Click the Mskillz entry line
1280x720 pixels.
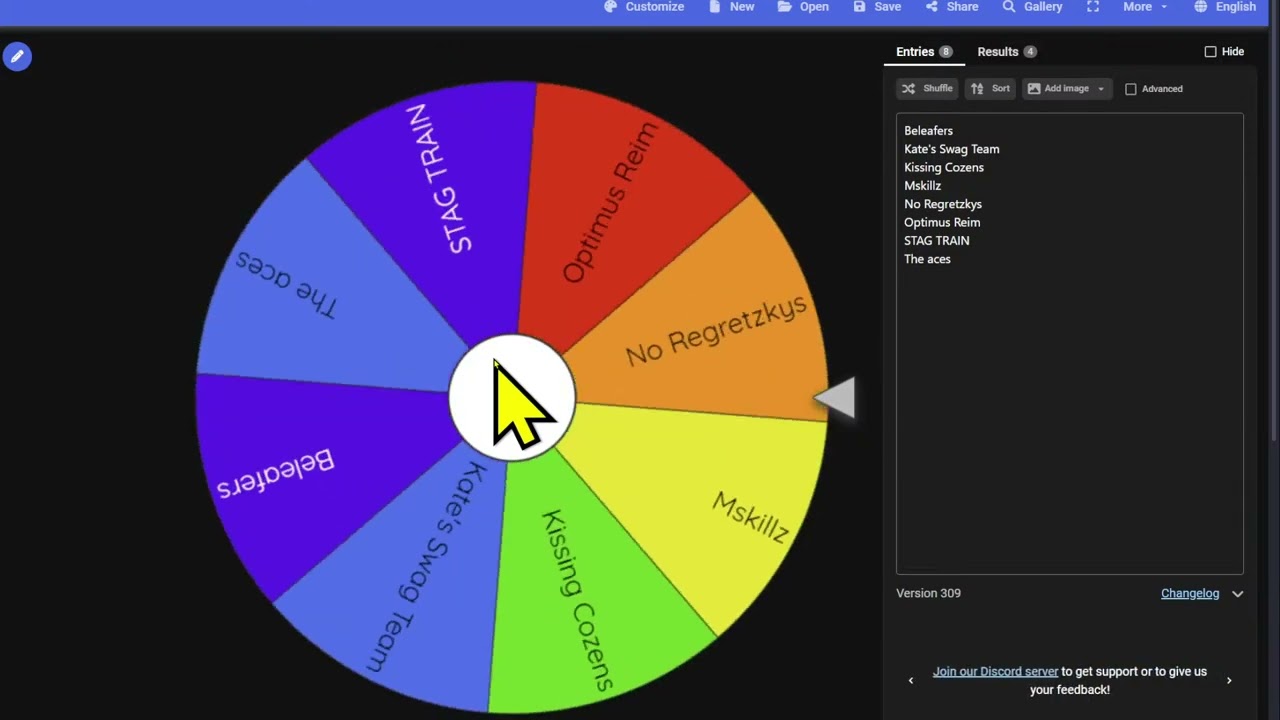click(922, 186)
